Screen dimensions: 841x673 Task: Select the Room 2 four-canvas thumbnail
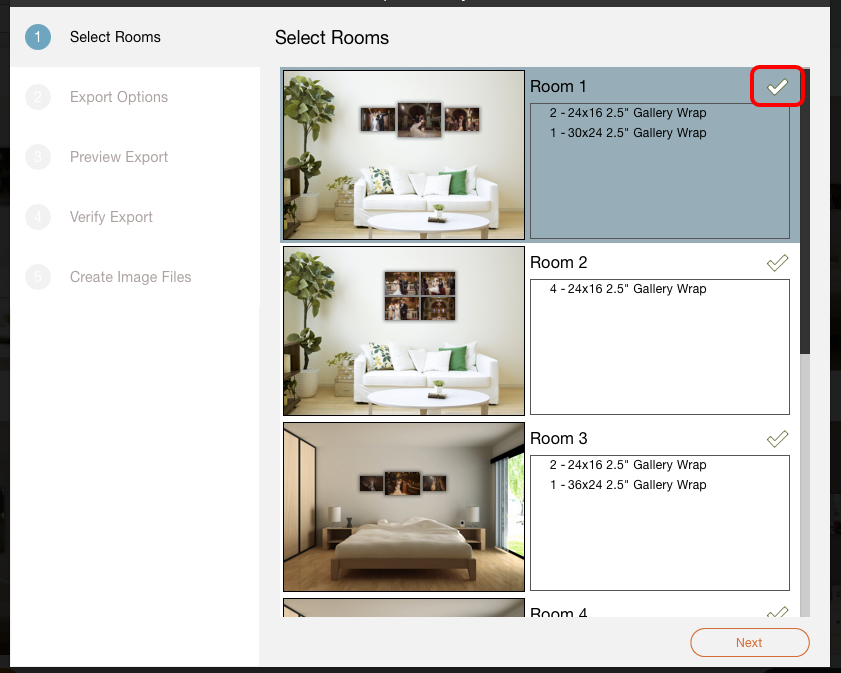[403, 331]
